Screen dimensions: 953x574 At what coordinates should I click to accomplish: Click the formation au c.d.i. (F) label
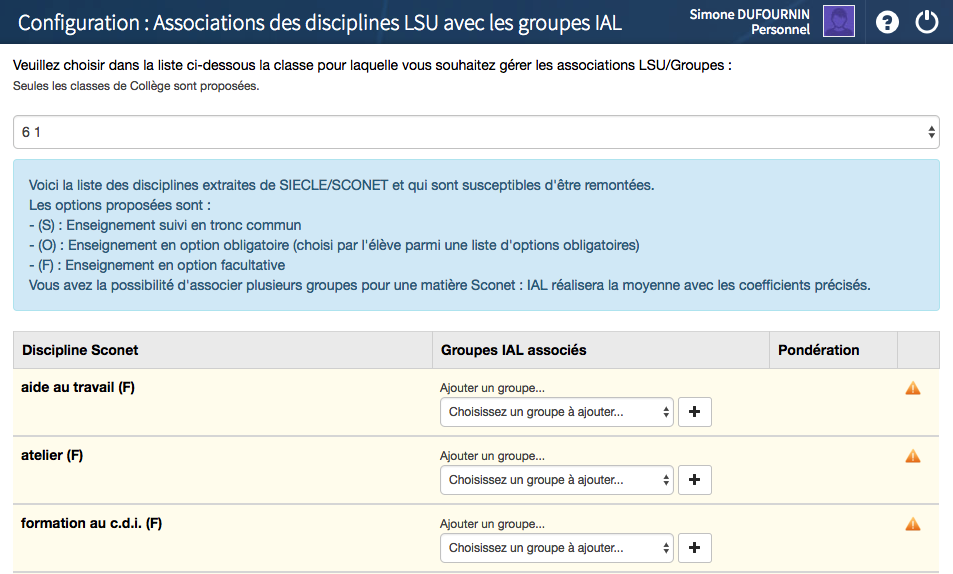tap(91, 523)
